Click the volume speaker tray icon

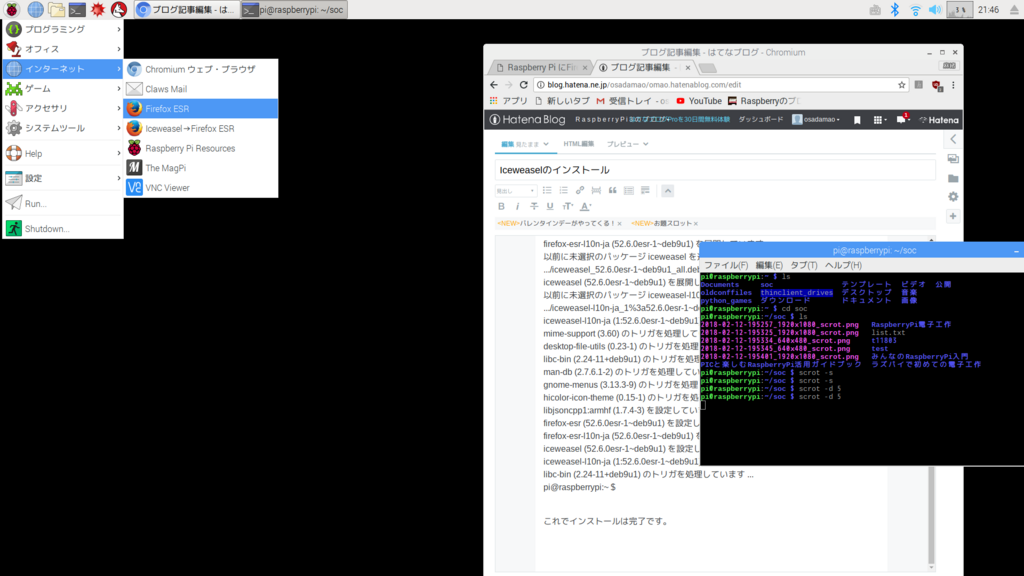pos(935,10)
